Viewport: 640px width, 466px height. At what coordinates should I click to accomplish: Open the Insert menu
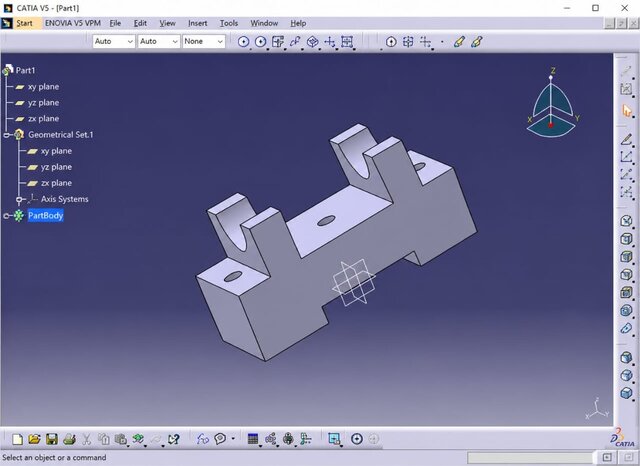click(x=198, y=23)
